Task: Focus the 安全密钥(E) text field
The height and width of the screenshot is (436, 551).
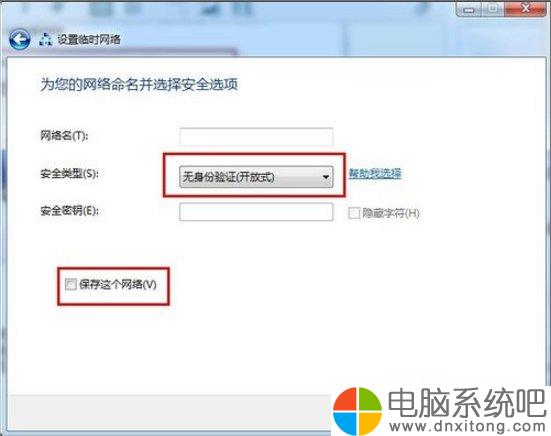Action: click(x=256, y=212)
